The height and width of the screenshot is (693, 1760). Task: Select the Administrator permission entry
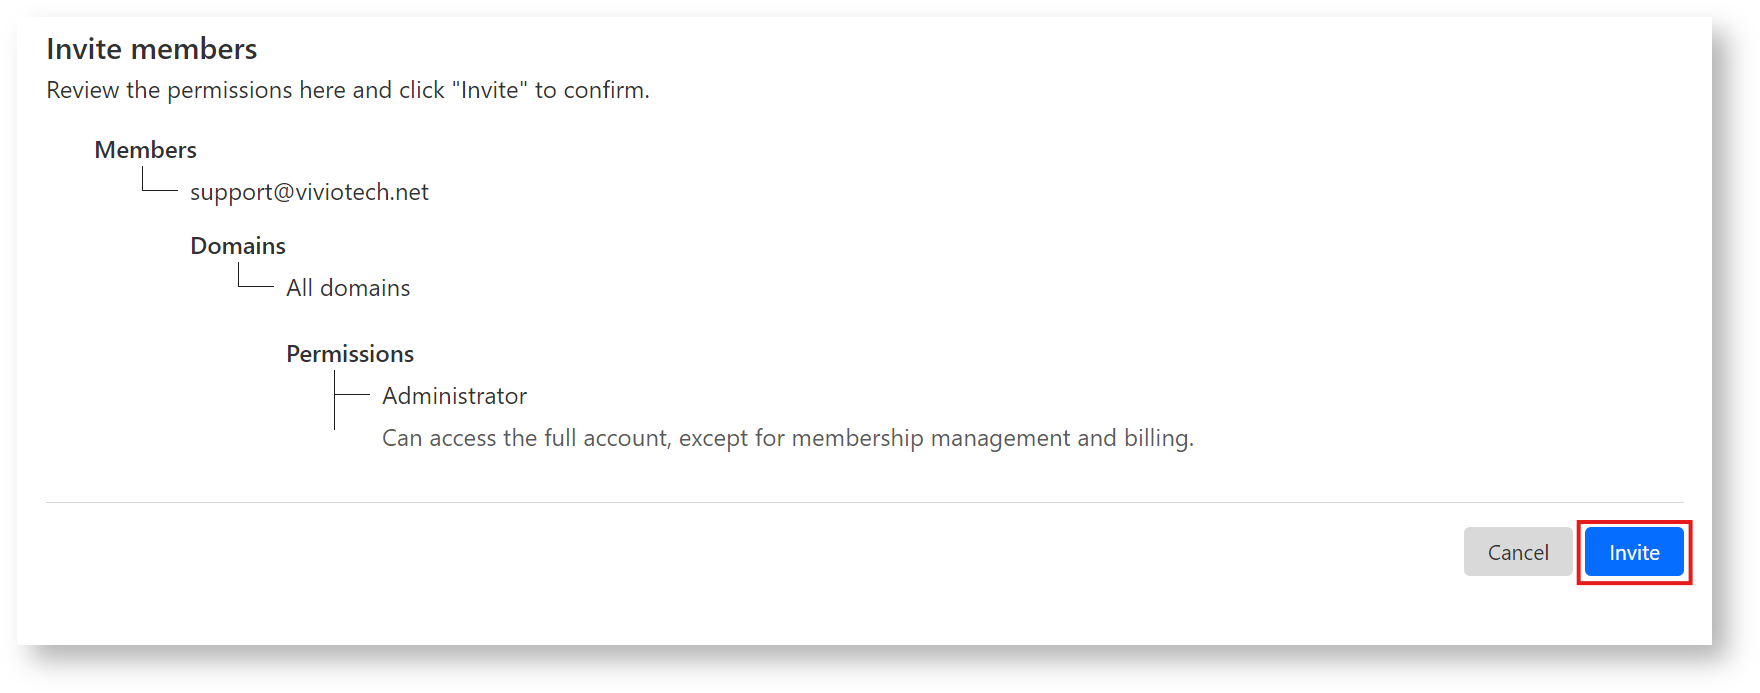454,396
